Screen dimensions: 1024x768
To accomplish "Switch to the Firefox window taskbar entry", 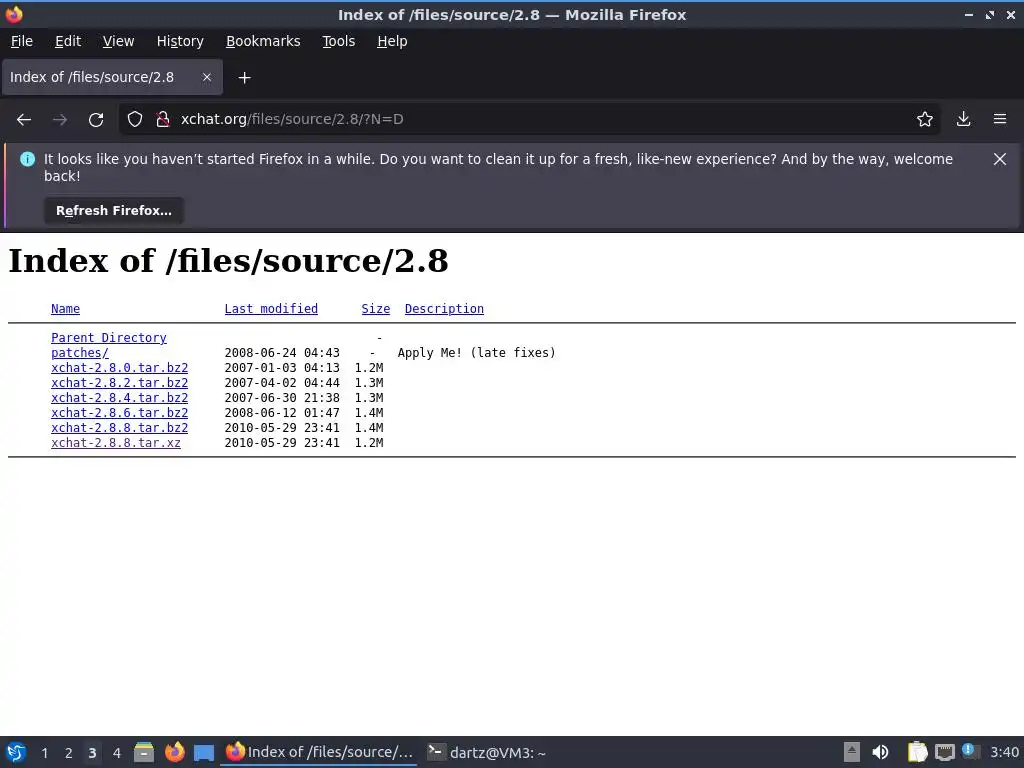I will point(319,752).
